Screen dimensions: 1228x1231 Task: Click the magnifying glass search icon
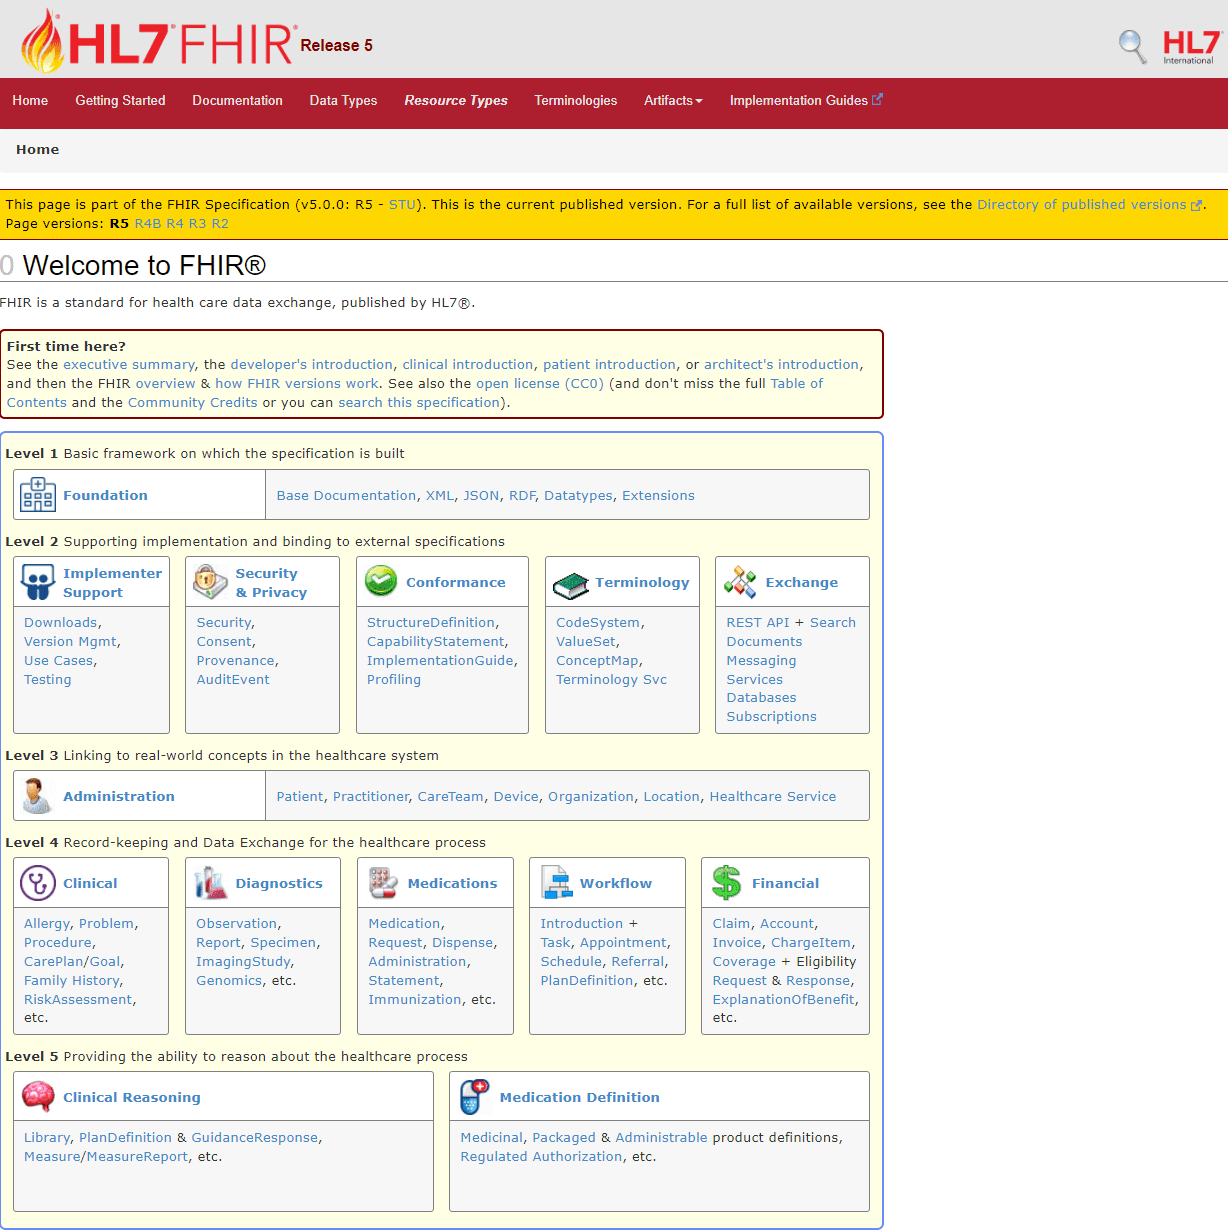point(1132,46)
